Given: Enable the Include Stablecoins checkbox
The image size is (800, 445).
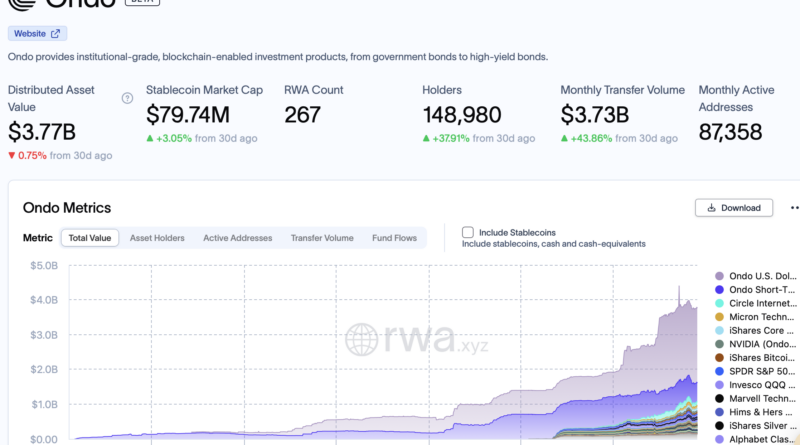Looking at the screenshot, I should [467, 232].
